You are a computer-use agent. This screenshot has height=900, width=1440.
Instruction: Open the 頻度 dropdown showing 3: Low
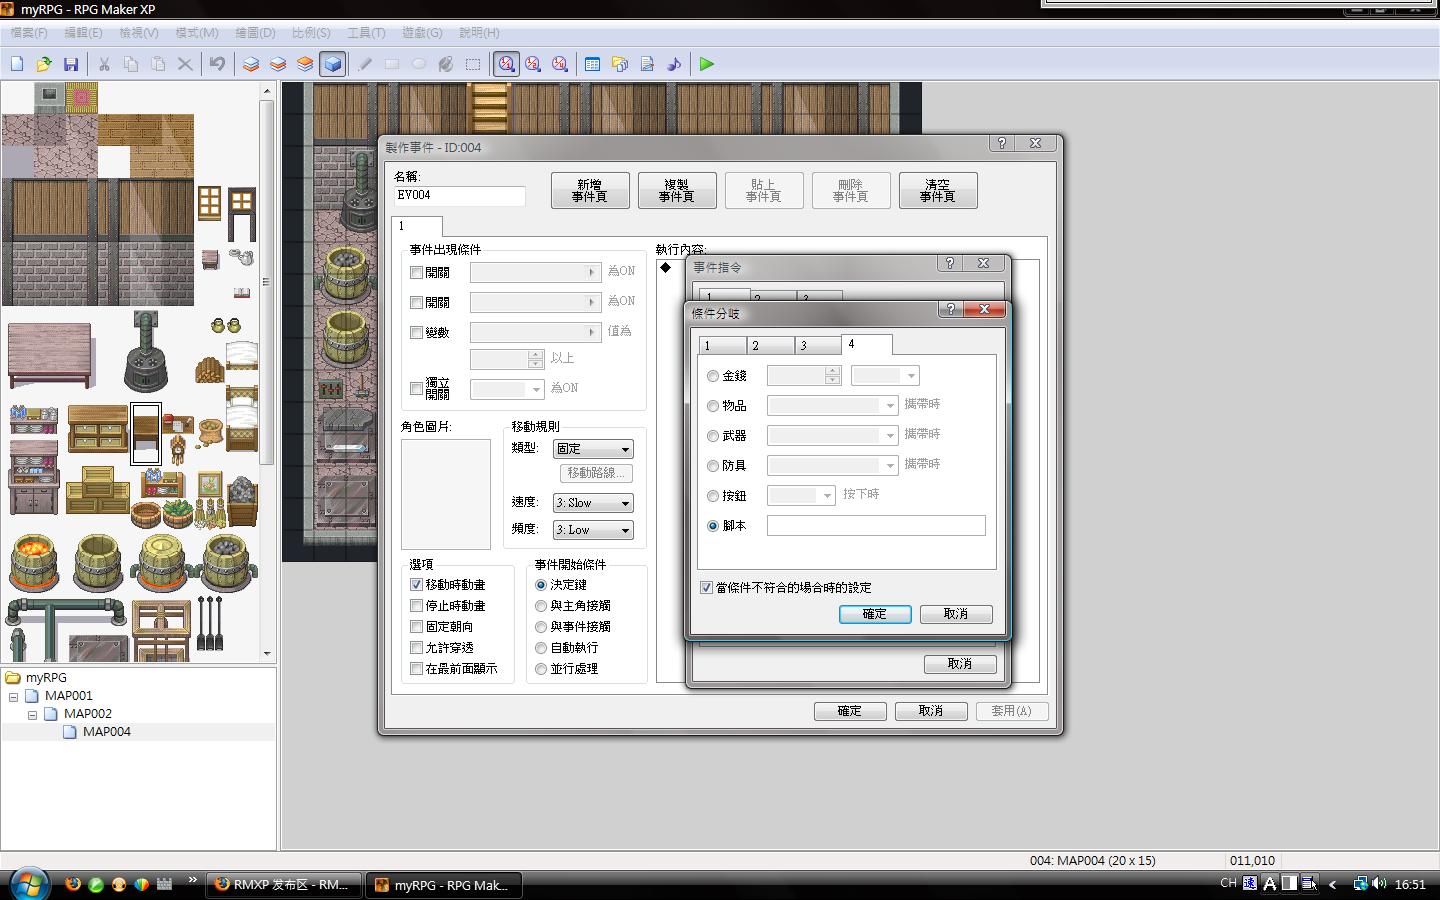coord(593,530)
